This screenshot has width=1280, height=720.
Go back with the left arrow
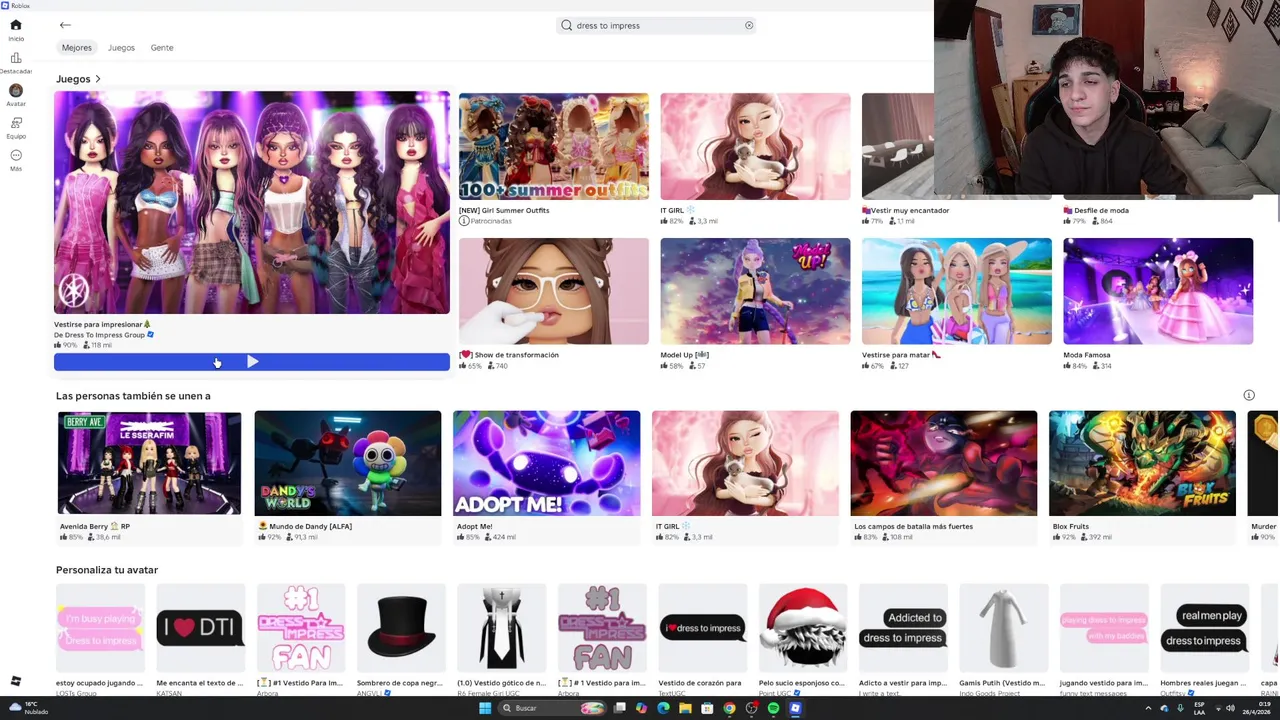[65, 25]
